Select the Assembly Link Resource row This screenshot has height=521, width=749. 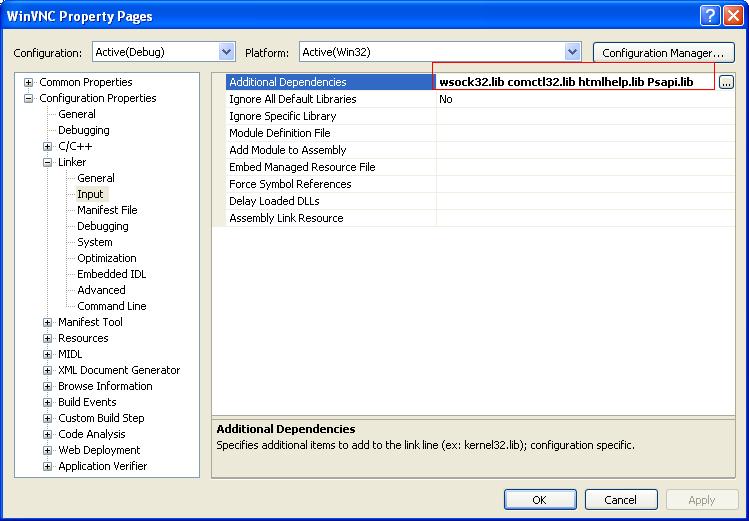tap(480, 218)
